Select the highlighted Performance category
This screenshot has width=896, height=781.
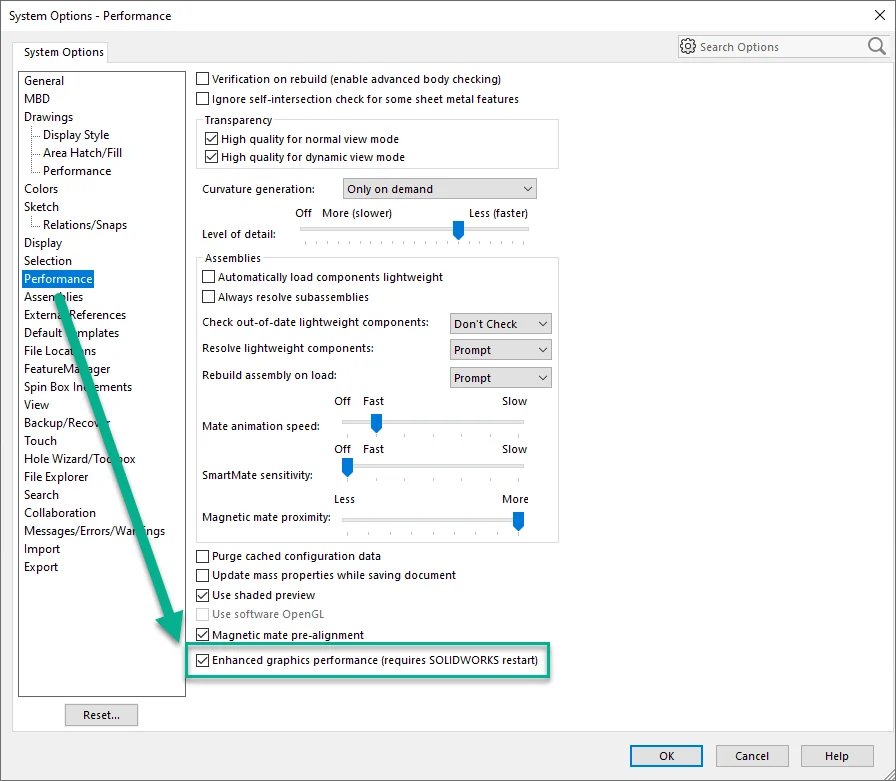coord(58,279)
